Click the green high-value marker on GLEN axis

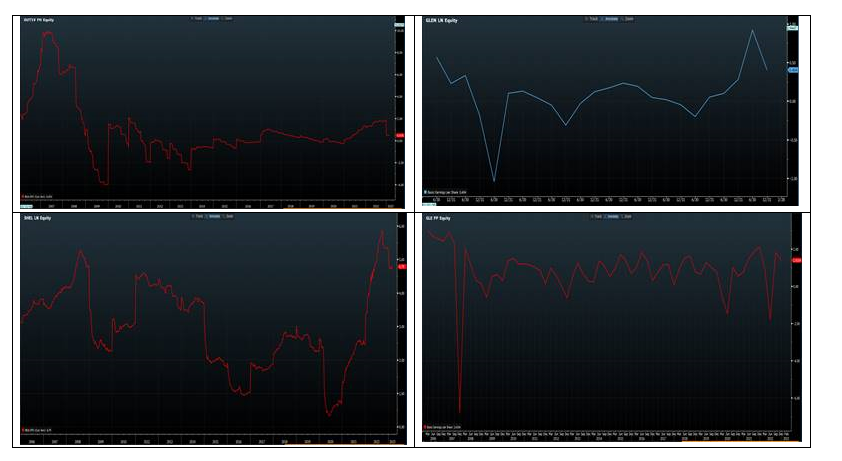pos(792,29)
